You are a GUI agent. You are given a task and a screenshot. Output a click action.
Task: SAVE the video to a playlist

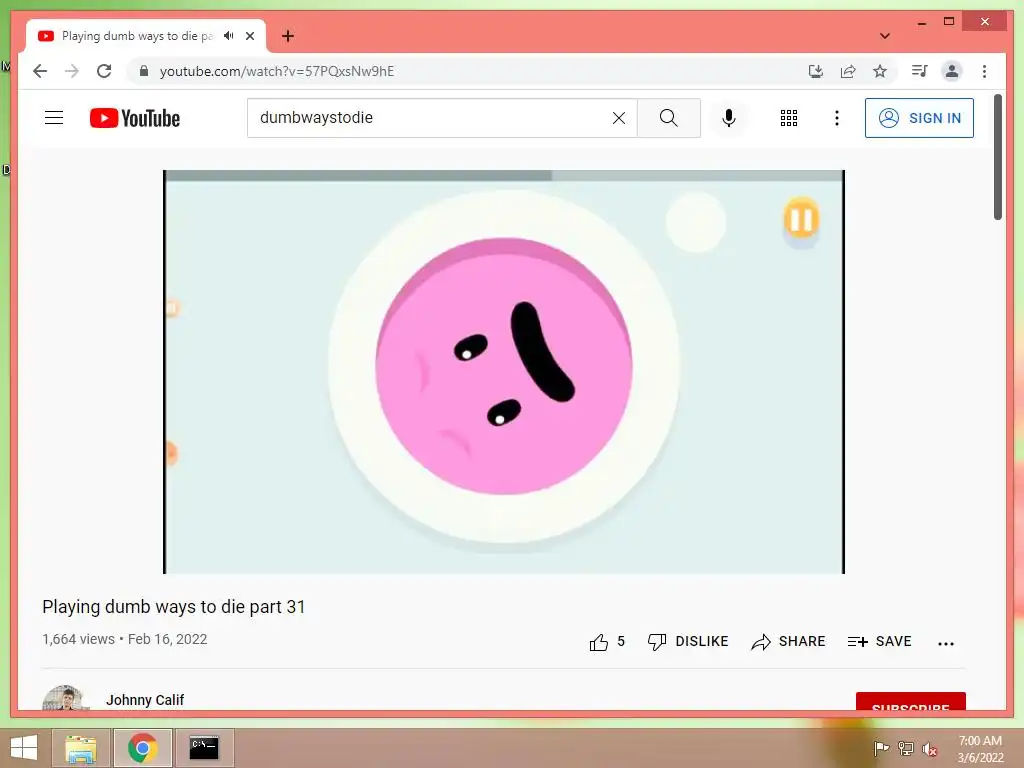879,642
